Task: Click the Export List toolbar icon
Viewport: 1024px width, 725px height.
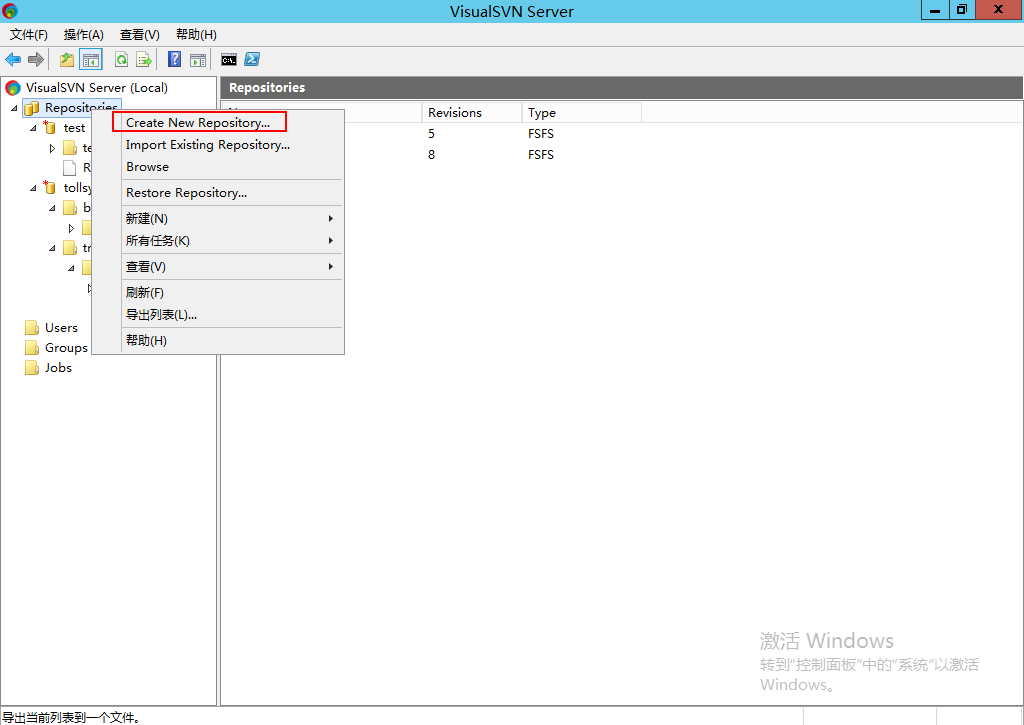Action: pyautogui.click(x=144, y=60)
